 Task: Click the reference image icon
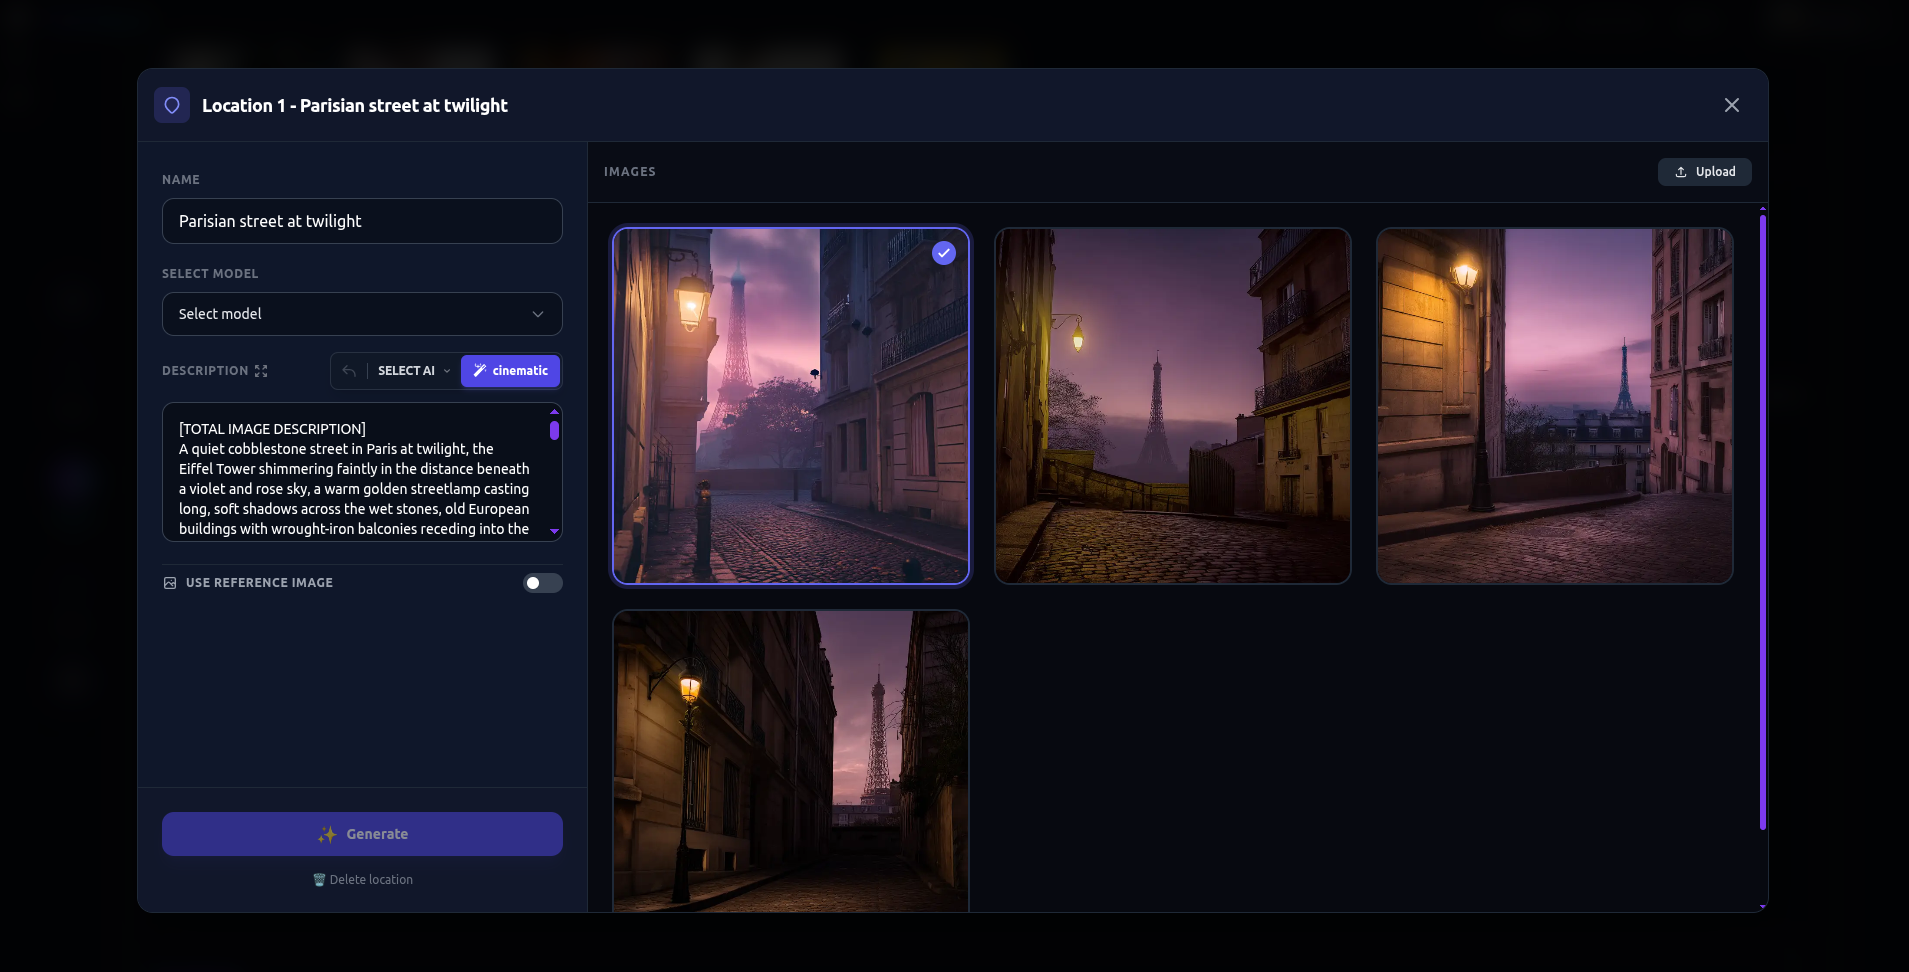tap(170, 583)
